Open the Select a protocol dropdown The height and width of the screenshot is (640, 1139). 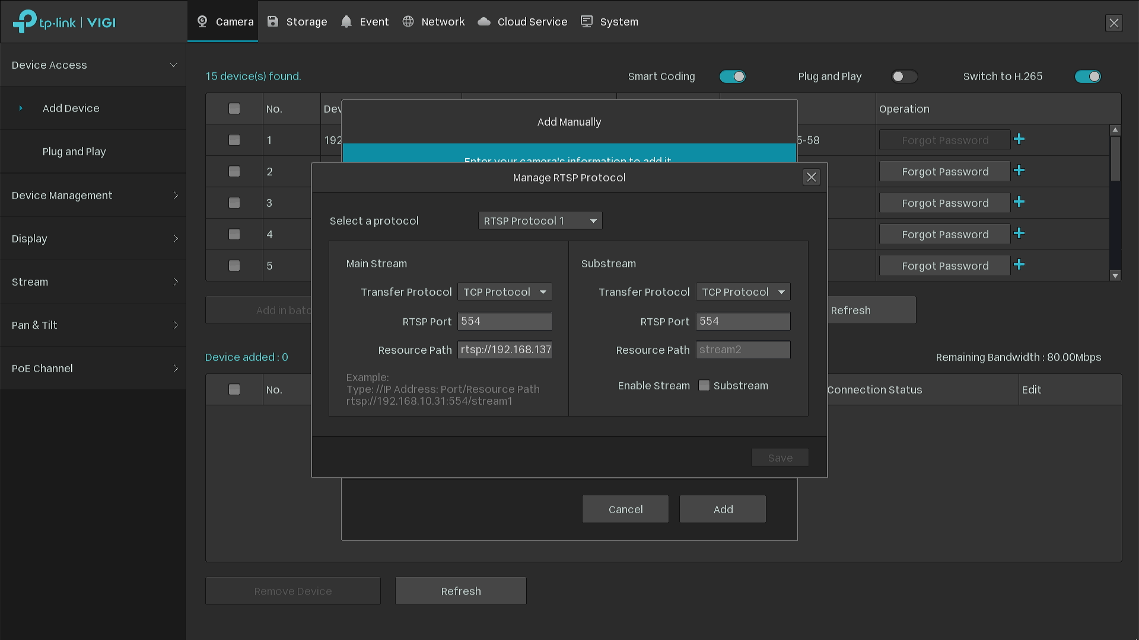[540, 221]
